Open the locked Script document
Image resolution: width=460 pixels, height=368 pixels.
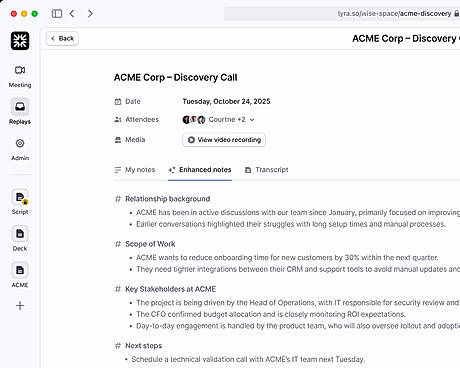coord(20,198)
